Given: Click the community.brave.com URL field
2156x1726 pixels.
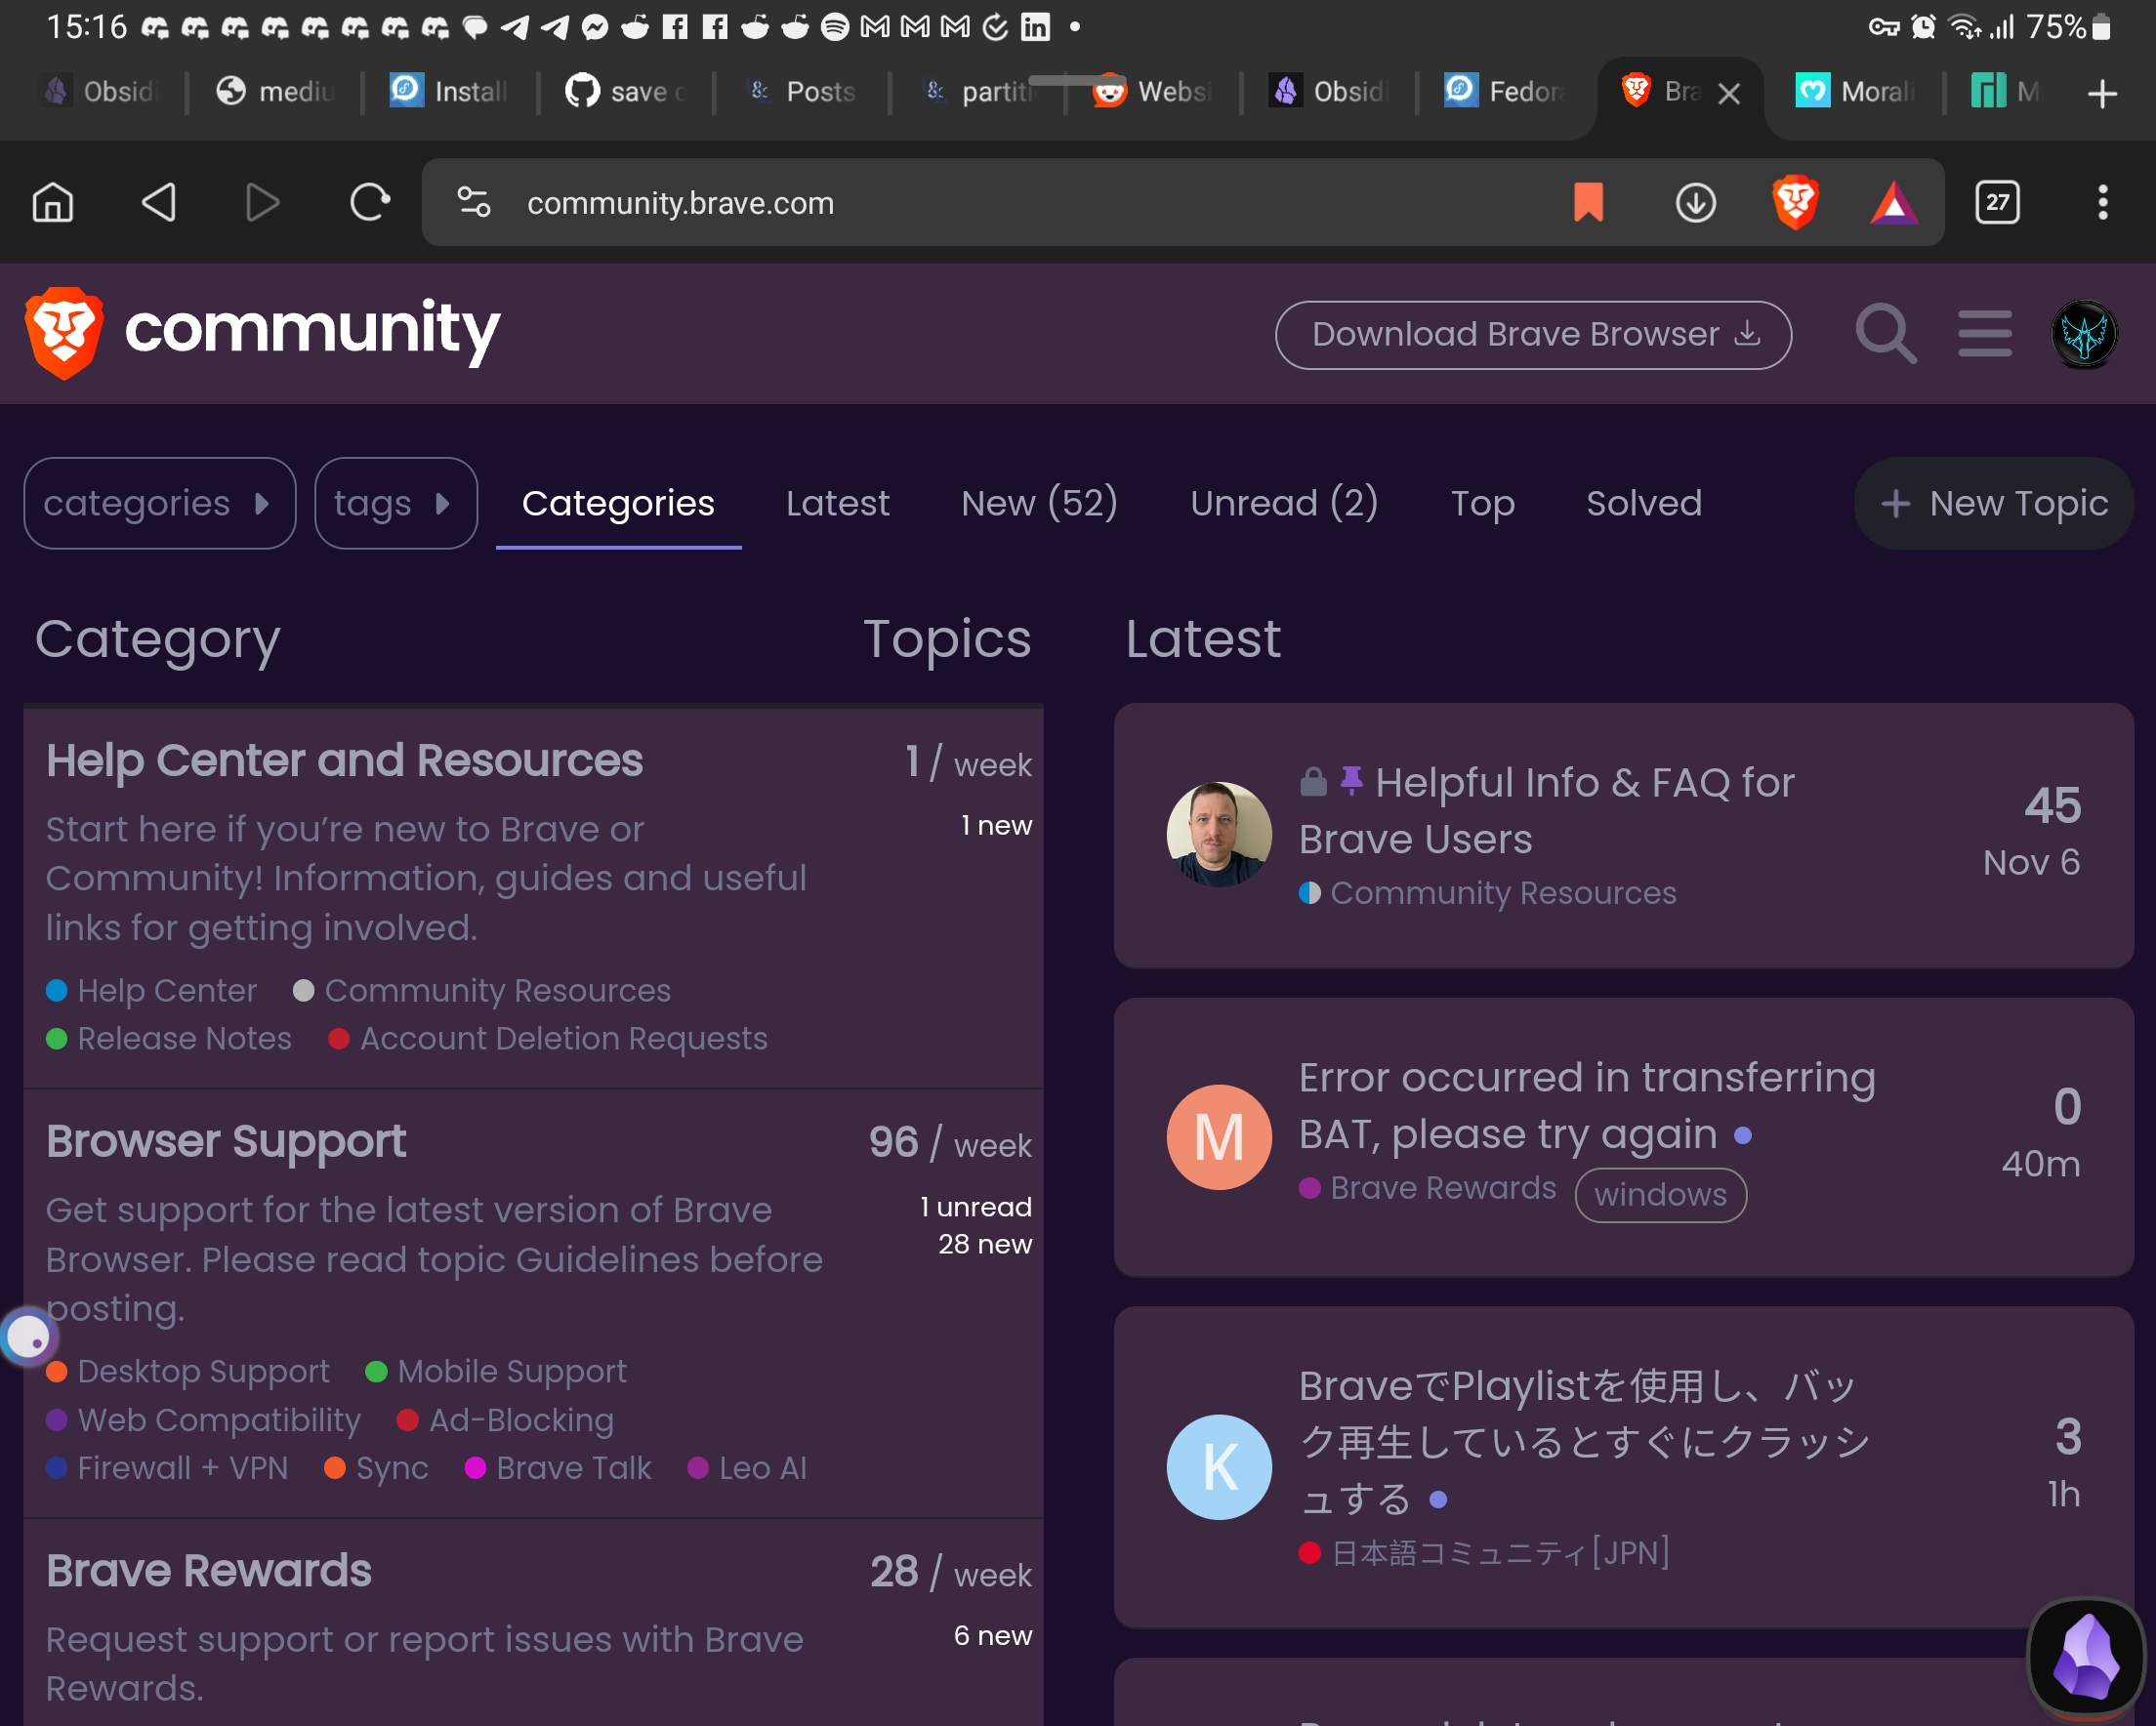Looking at the screenshot, I should click(x=680, y=203).
